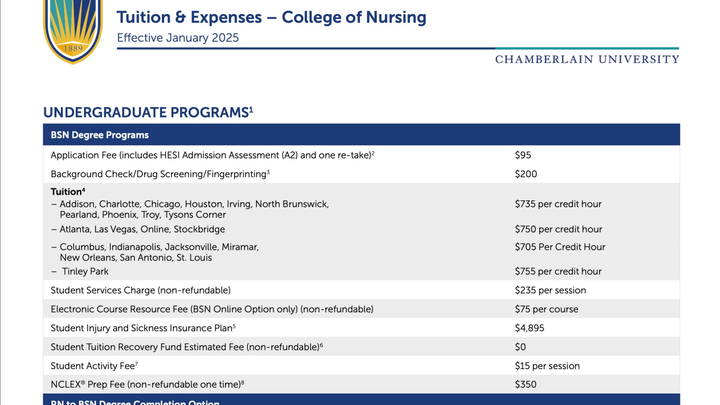Click the $4,895 insurance plan amount
Viewport: 720px width, 405px height.
point(529,328)
